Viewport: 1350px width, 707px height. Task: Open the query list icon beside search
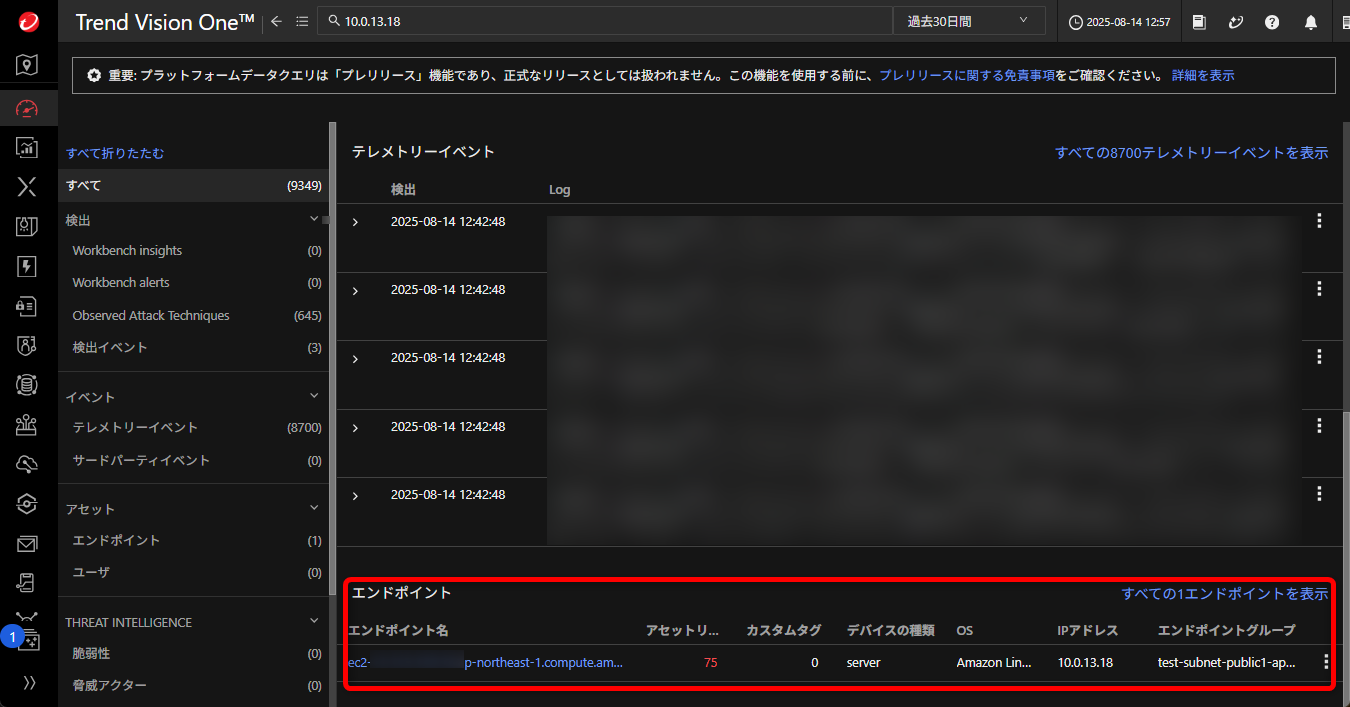tap(302, 21)
